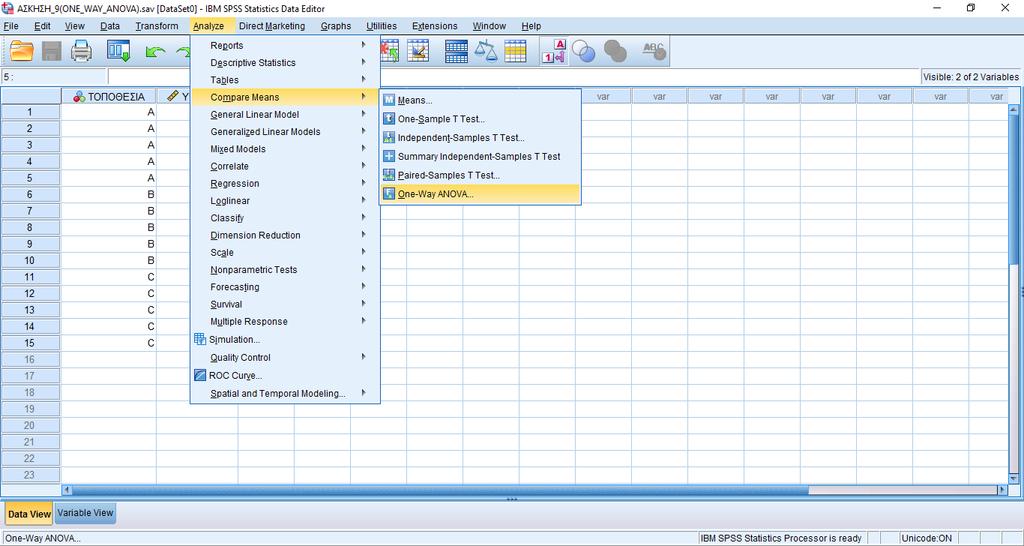
Task: Click the cell editor input field
Action: [x=513, y=77]
